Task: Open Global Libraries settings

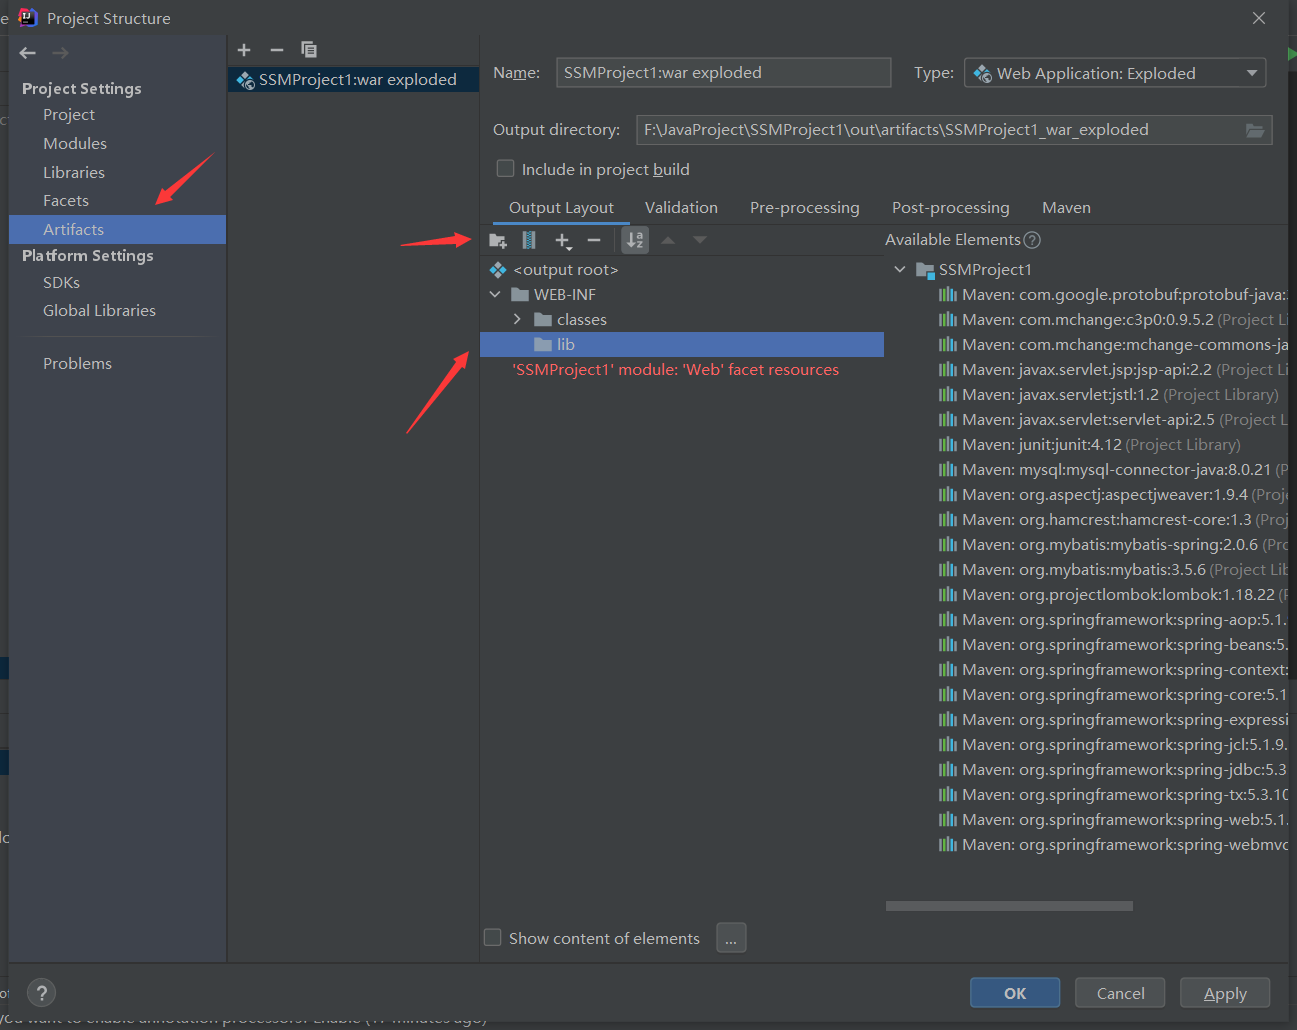Action: [99, 311]
